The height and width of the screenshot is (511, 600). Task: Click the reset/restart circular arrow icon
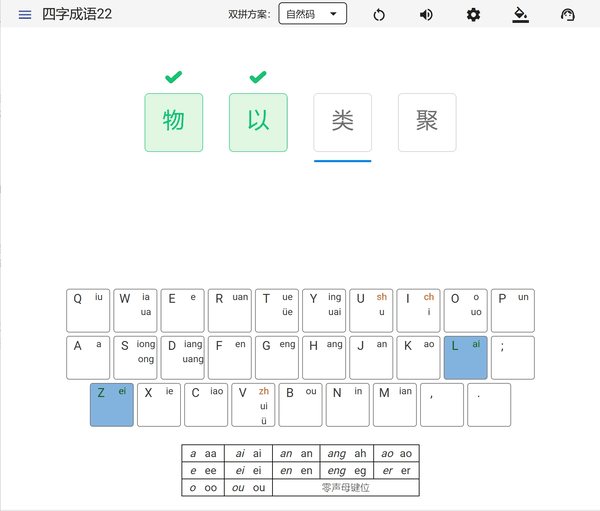pyautogui.click(x=379, y=14)
